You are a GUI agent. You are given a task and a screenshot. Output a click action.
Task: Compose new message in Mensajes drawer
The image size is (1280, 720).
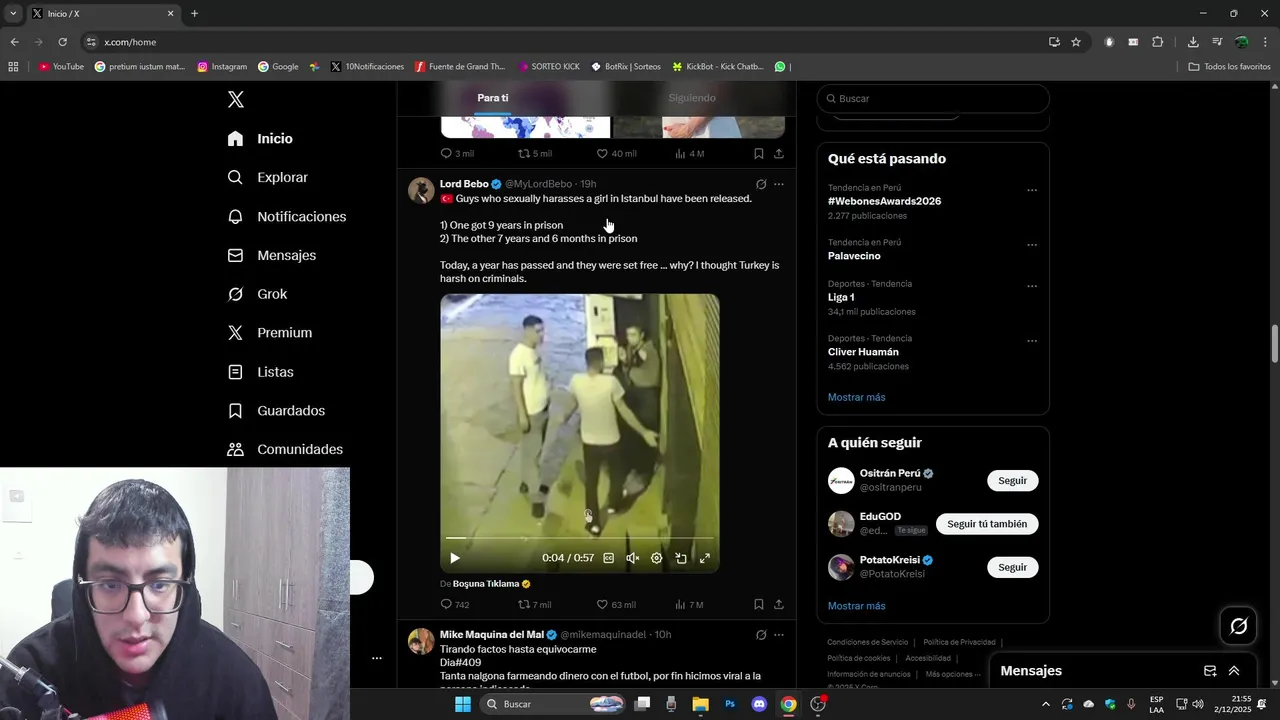(1210, 671)
